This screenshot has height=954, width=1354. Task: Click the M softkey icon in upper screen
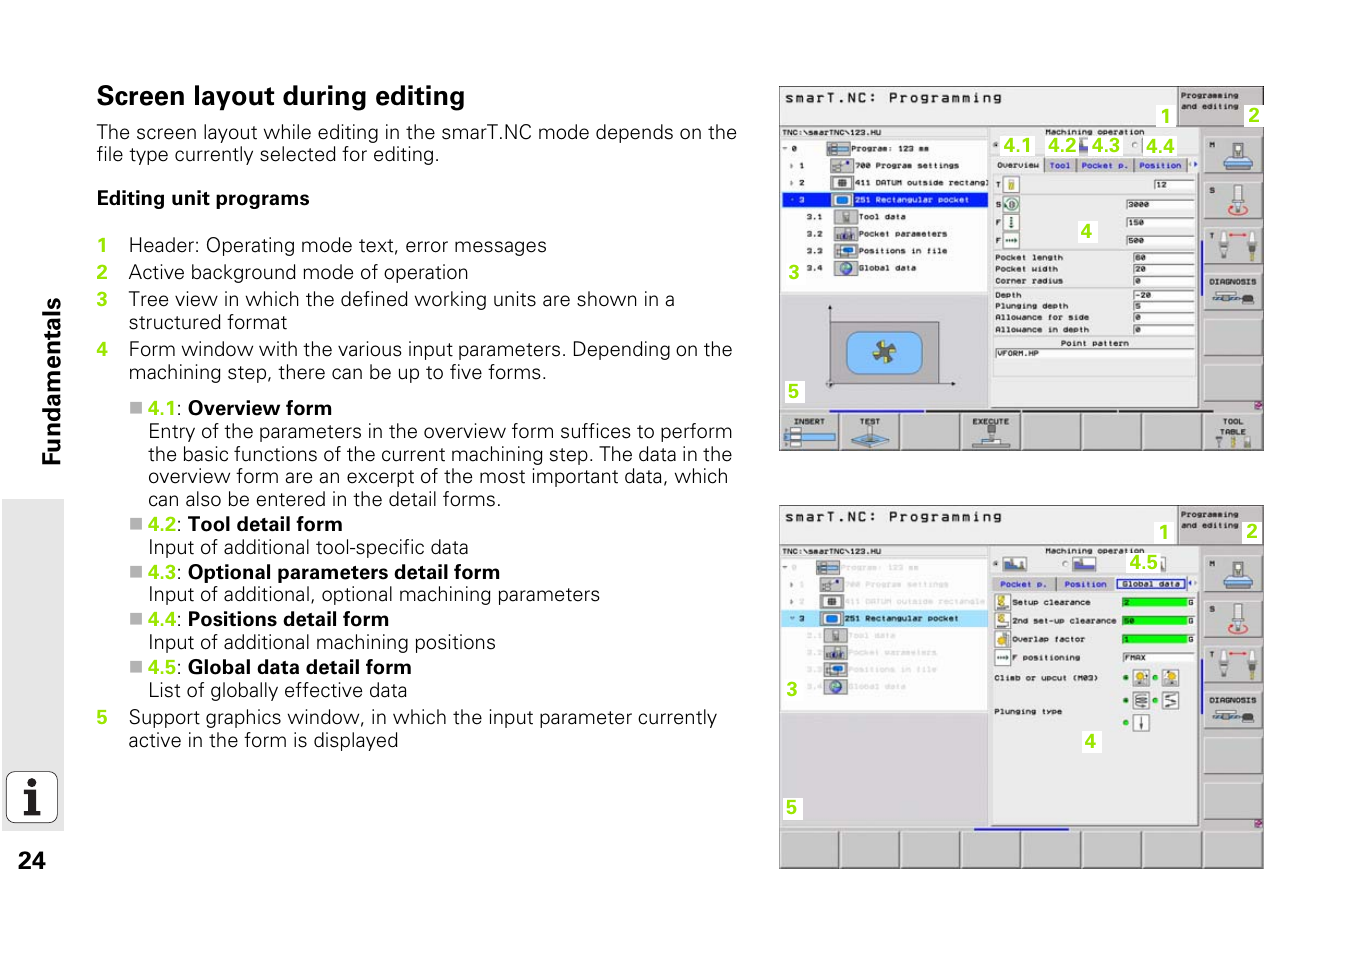(1232, 155)
